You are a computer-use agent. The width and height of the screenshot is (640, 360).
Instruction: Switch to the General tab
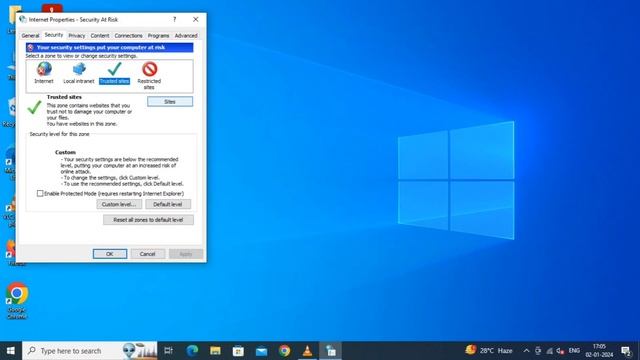pyautogui.click(x=30, y=36)
